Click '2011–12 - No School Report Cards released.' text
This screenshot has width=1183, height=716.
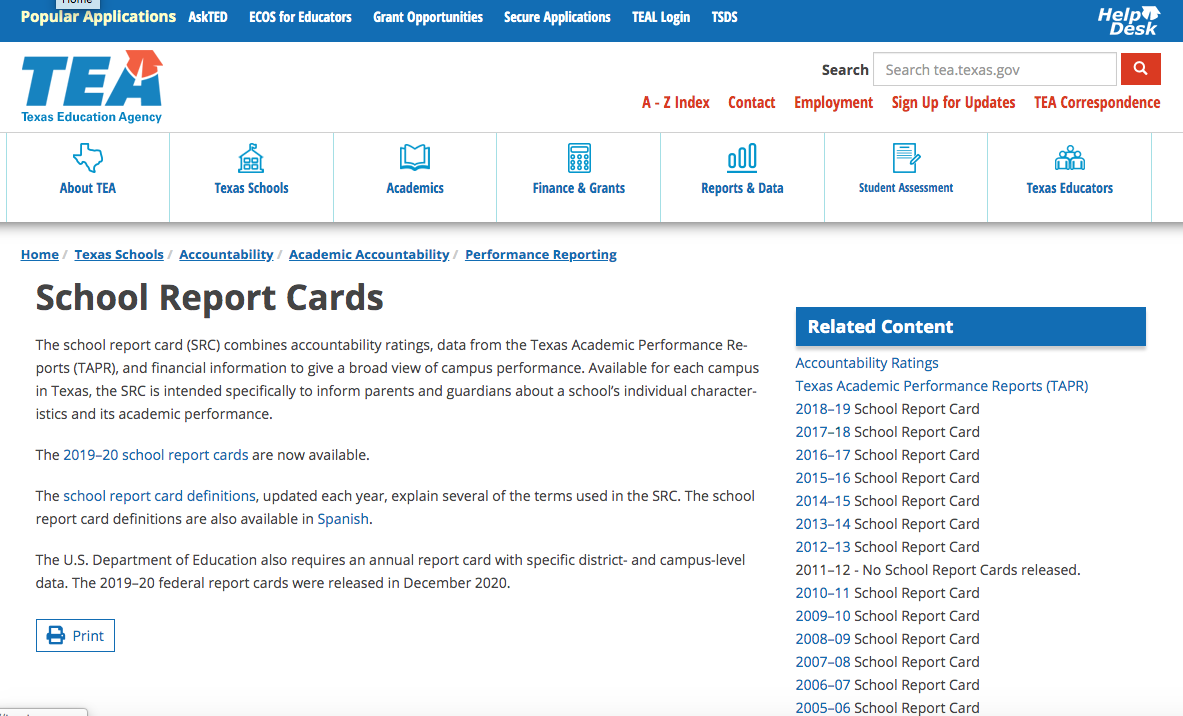click(x=938, y=570)
